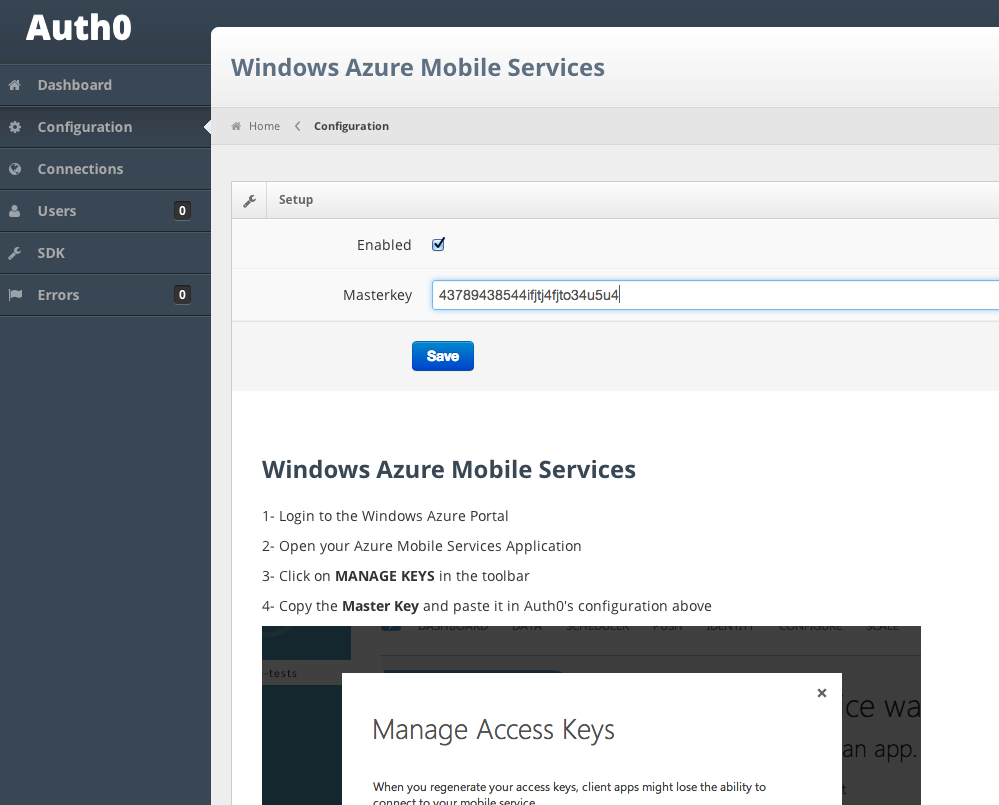The height and width of the screenshot is (805, 999).
Task: Open the Users menu item
Action: click(x=105, y=211)
